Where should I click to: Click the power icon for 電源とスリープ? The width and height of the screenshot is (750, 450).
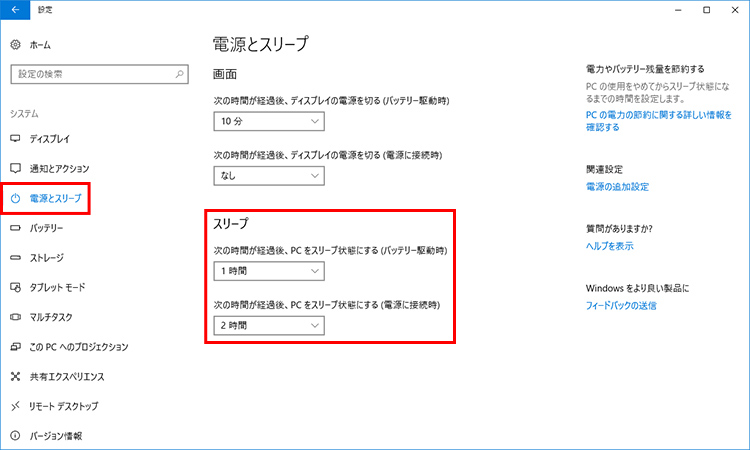coord(15,199)
